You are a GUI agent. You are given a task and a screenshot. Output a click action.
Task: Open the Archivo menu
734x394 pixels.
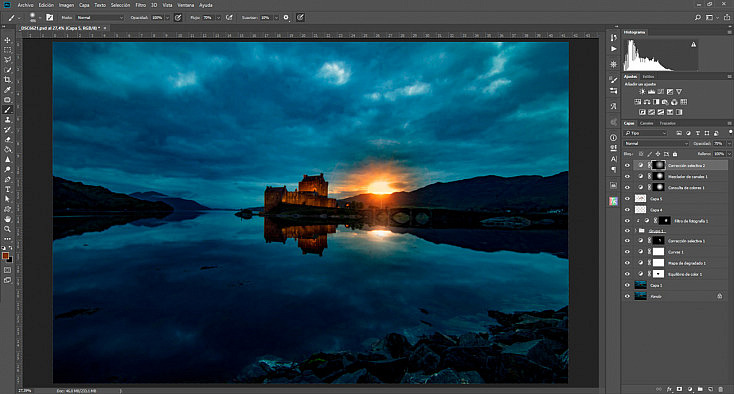point(25,5)
